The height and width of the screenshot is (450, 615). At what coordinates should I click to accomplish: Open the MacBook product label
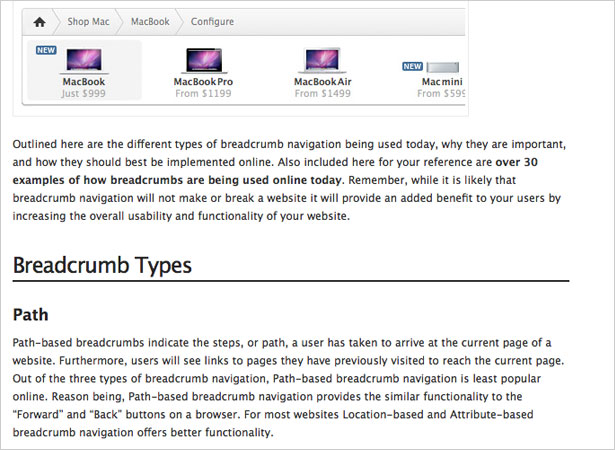[84, 82]
